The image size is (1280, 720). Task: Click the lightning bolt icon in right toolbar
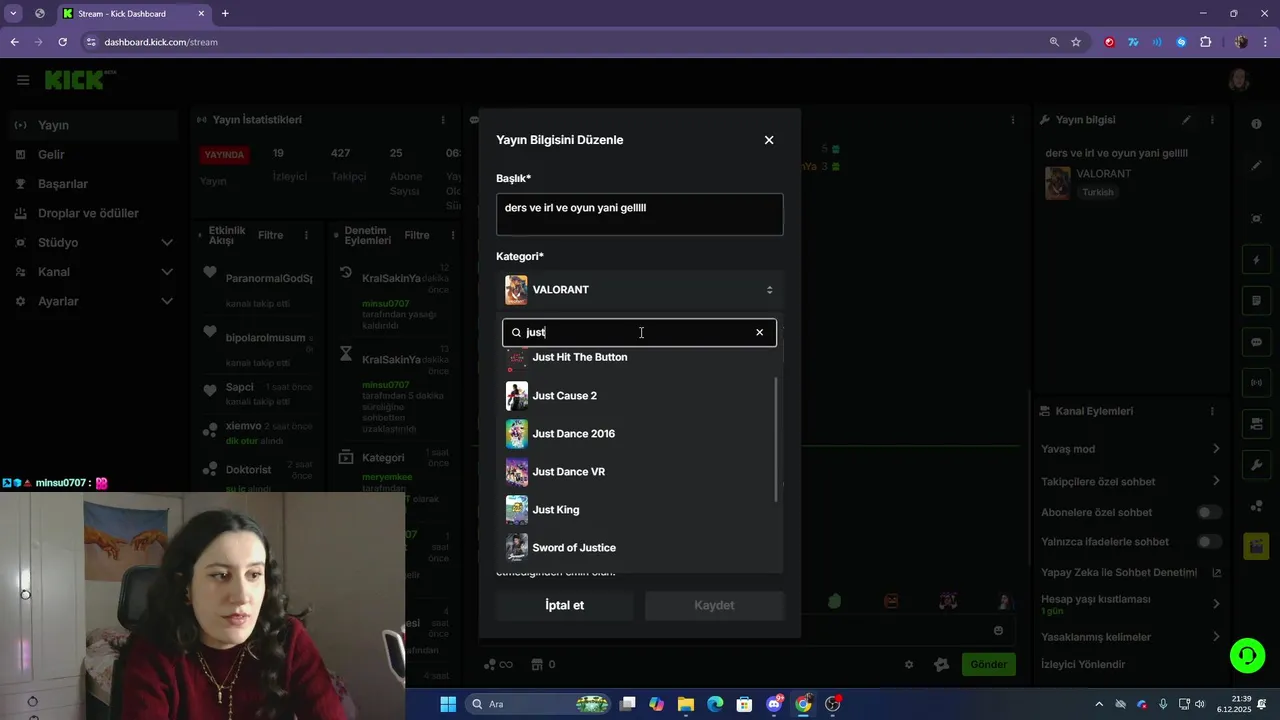pos(1257,260)
